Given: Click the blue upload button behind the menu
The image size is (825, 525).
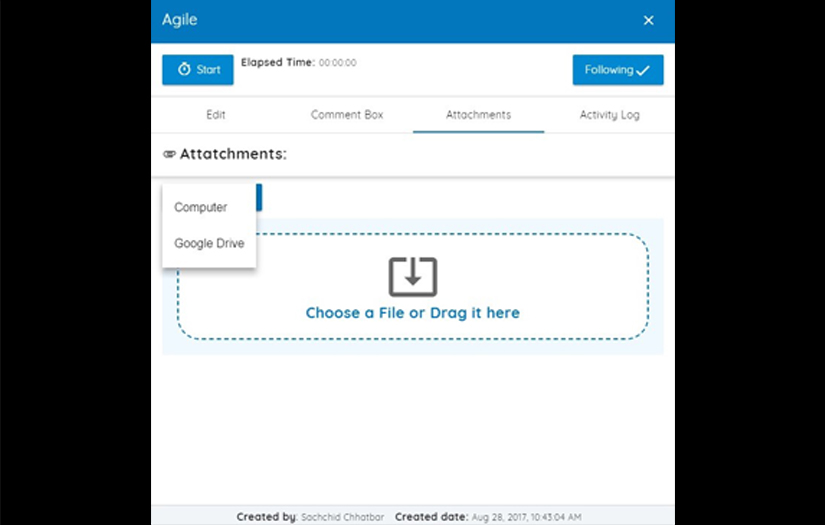Looking at the screenshot, I should pyautogui.click(x=259, y=197).
